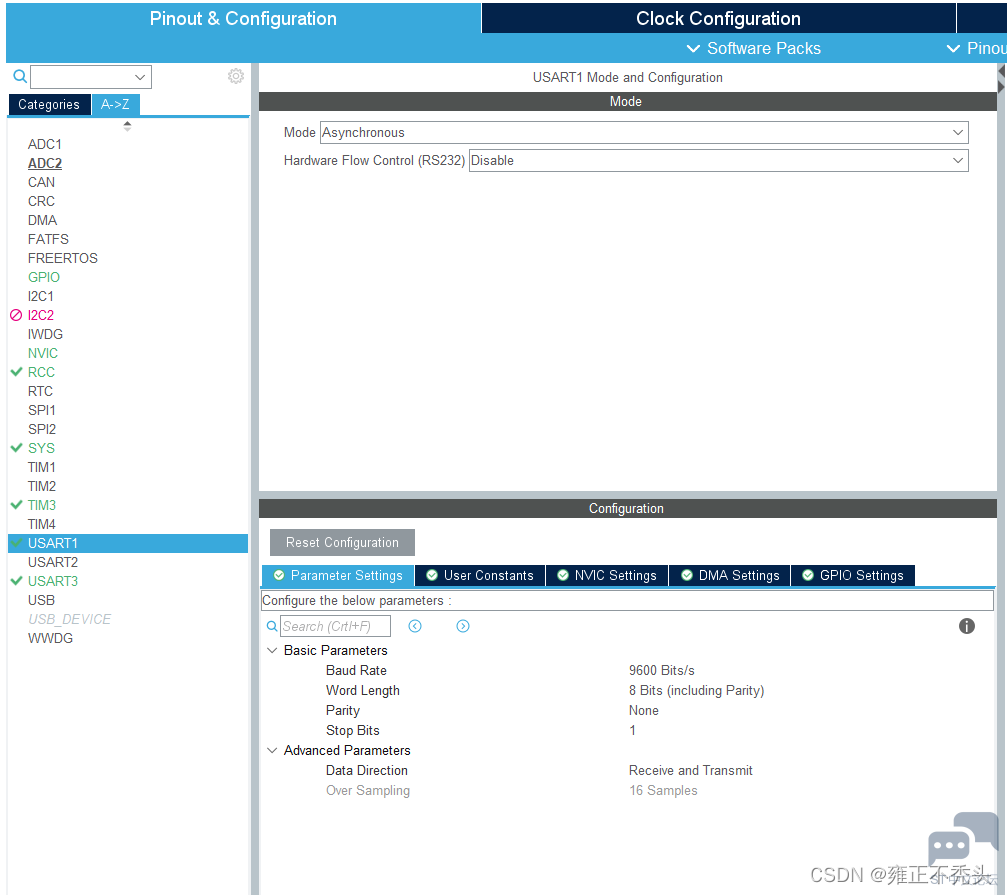
Task: Select TIM2 in the peripheral list
Action: click(42, 486)
